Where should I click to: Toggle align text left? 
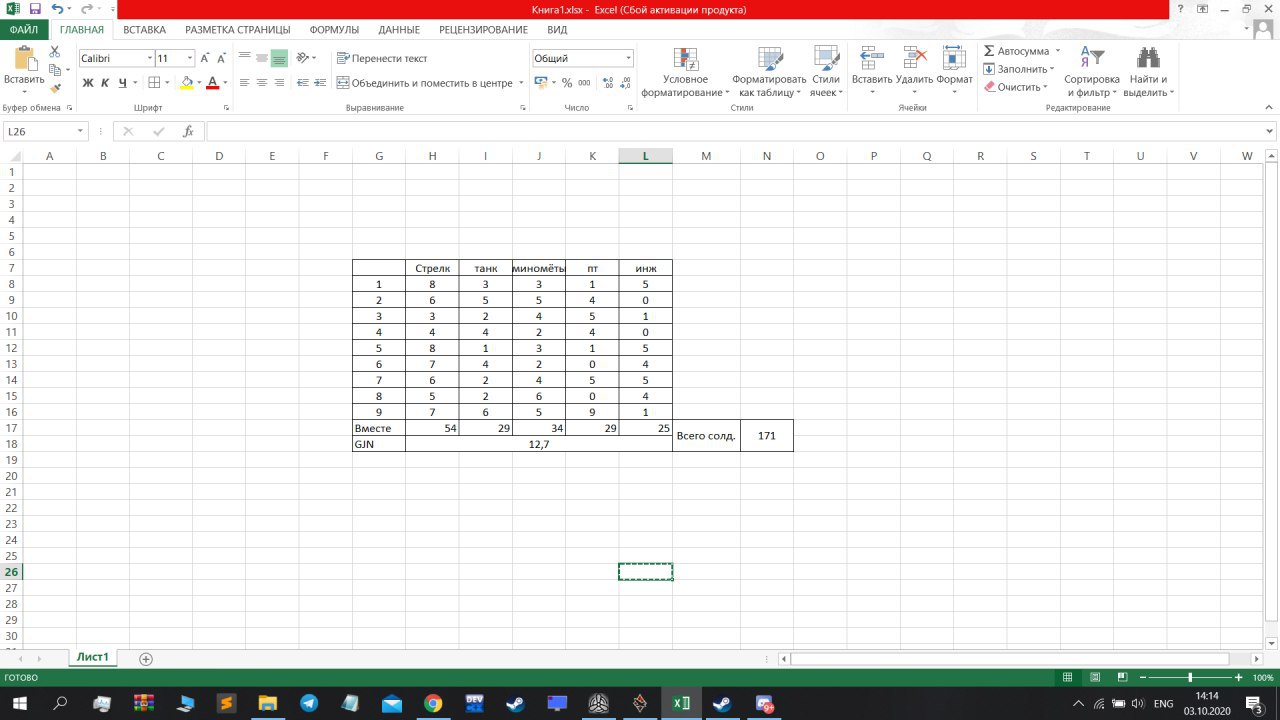(x=243, y=83)
